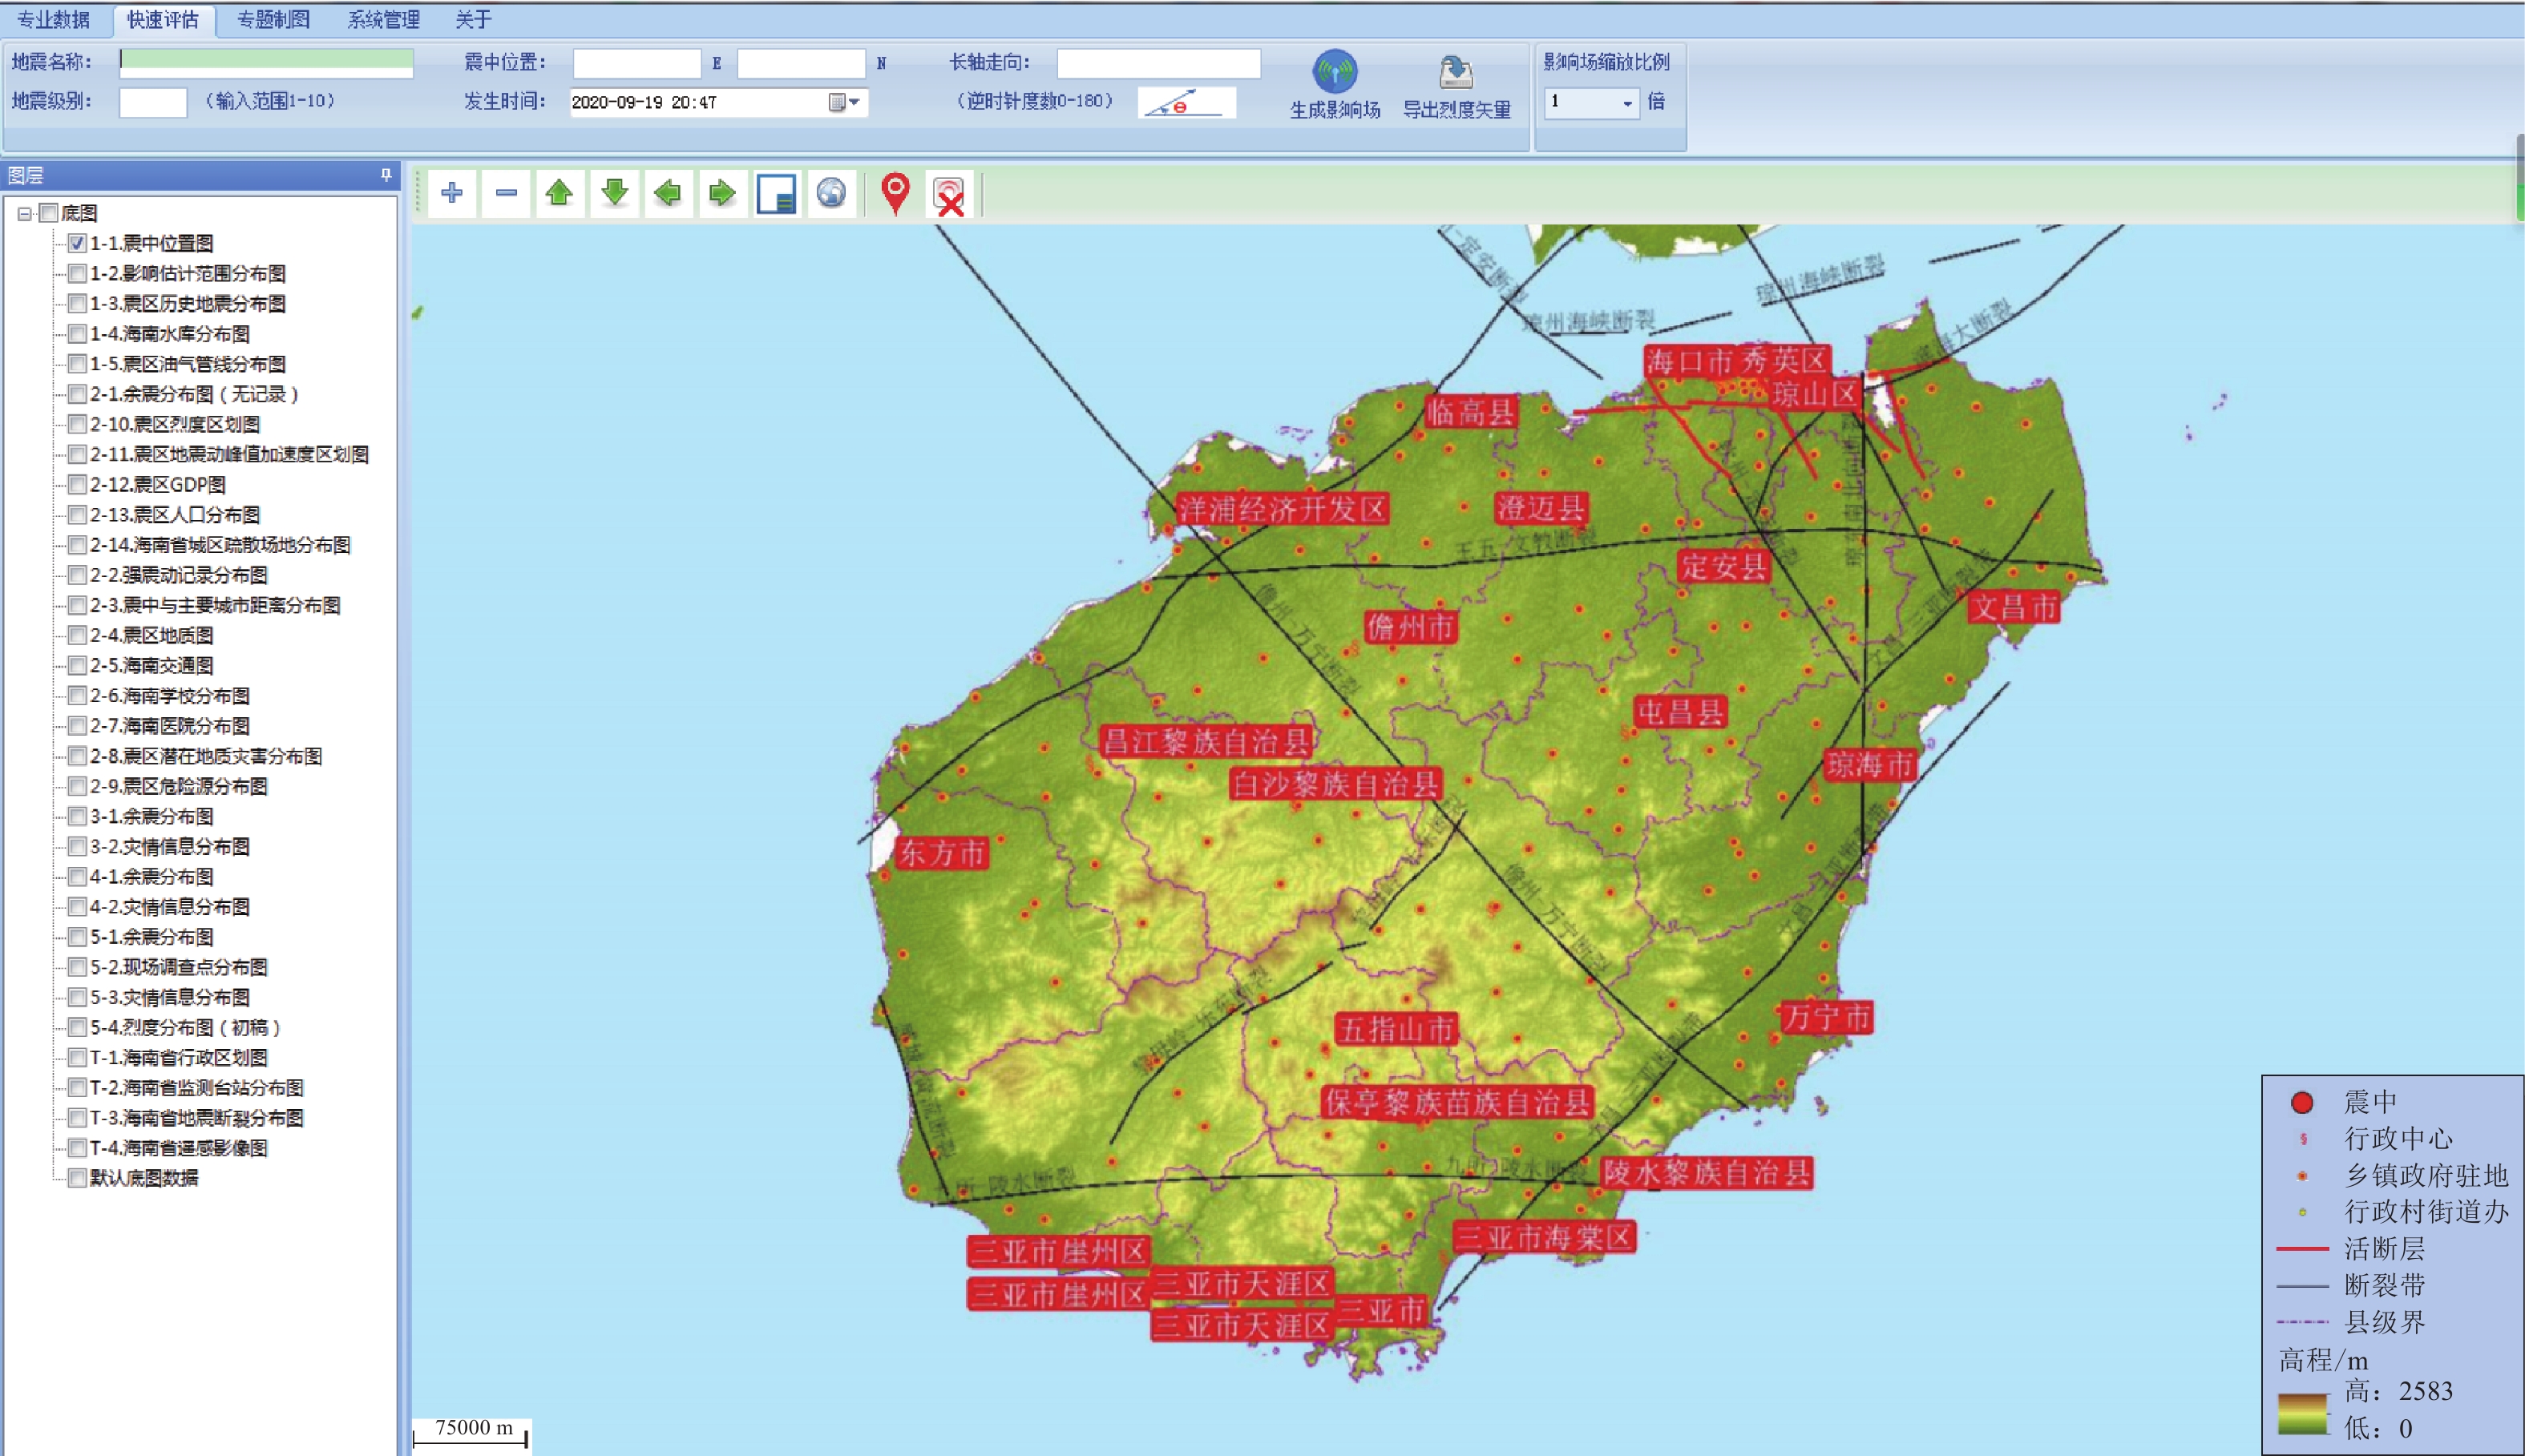Pan the map up with green arrow
The width and height of the screenshot is (2525, 1456).
(560, 193)
